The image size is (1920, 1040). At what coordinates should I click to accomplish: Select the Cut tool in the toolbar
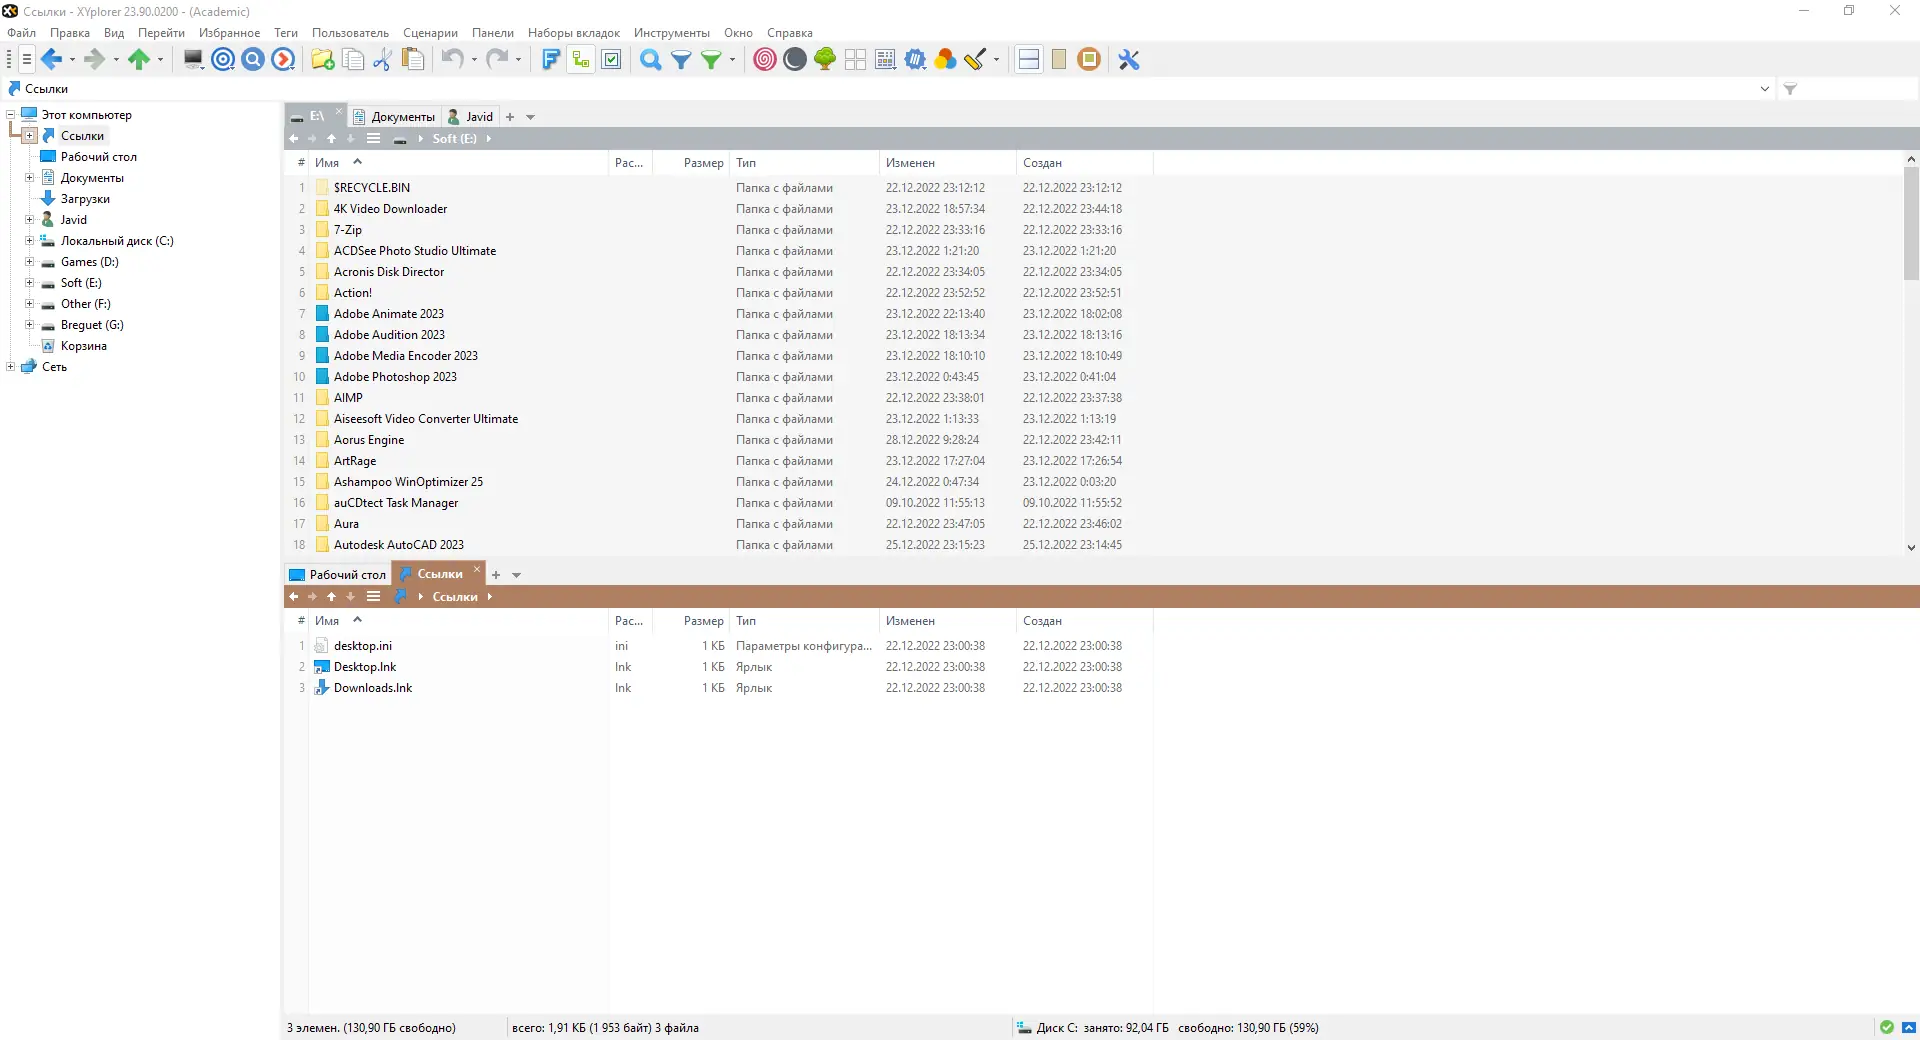click(x=383, y=59)
